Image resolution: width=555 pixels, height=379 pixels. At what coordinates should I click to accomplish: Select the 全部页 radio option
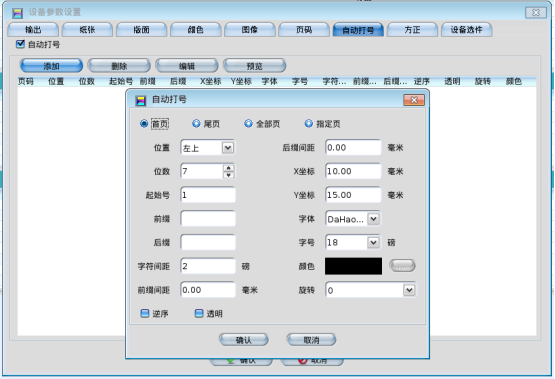pos(248,124)
